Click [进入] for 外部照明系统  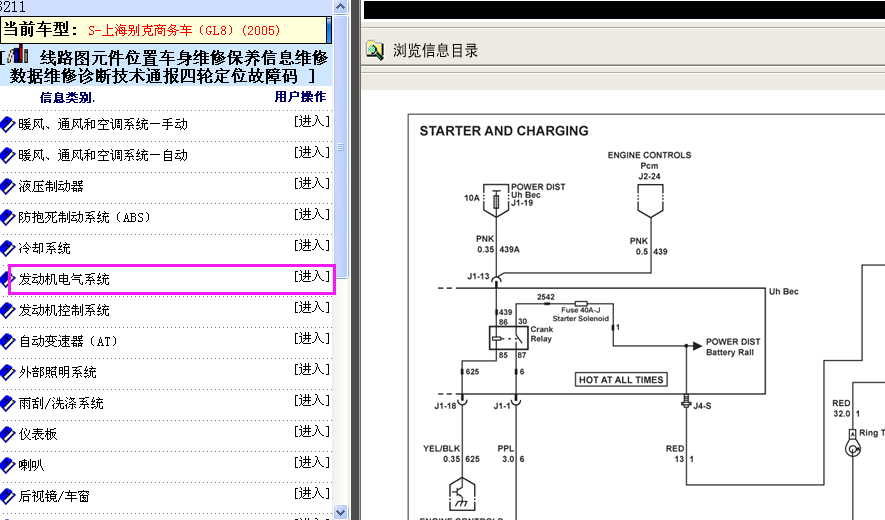pos(312,370)
